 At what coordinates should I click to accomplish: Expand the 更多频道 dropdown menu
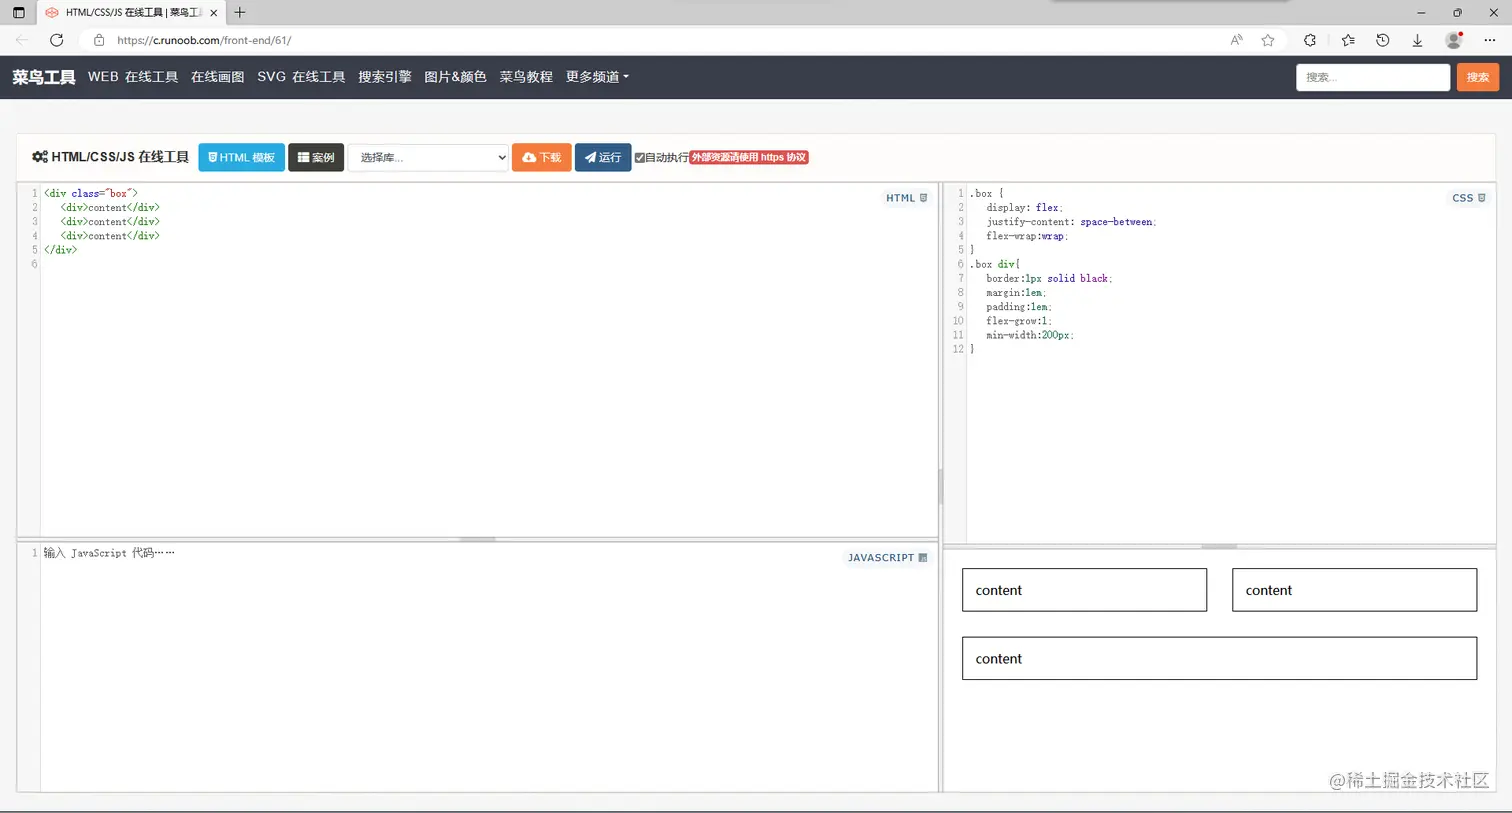point(597,77)
